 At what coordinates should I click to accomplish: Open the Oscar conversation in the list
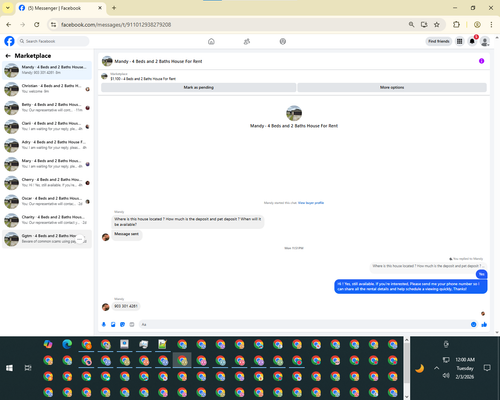pos(47,201)
